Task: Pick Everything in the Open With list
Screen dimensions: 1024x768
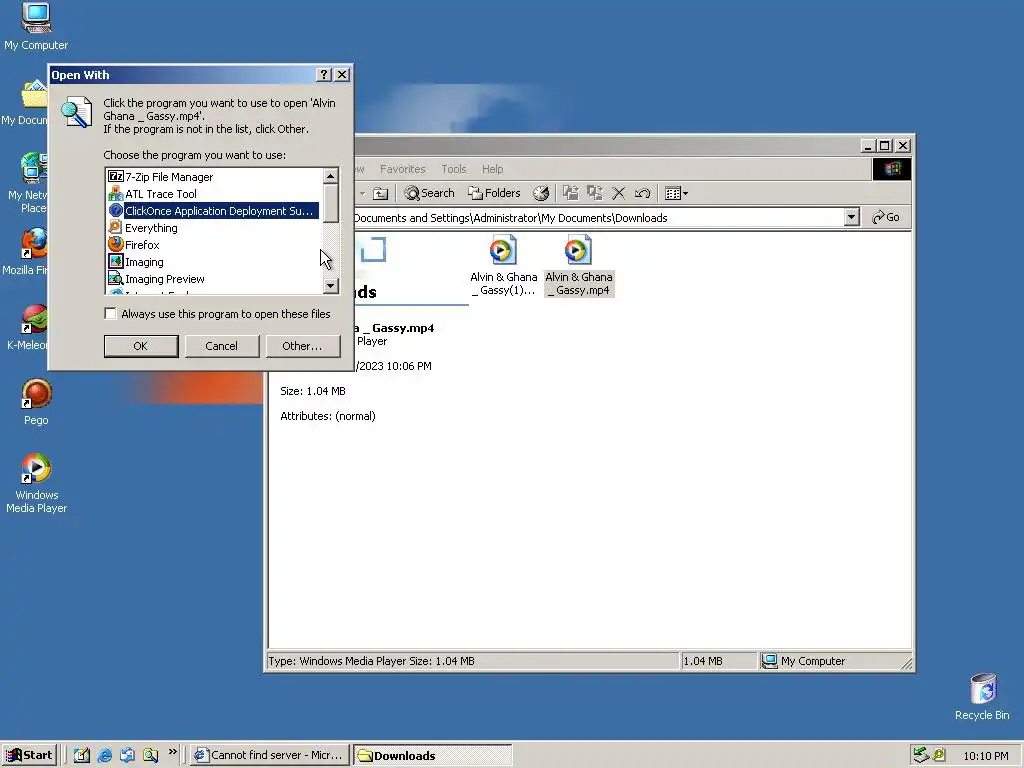Action: [214, 227]
